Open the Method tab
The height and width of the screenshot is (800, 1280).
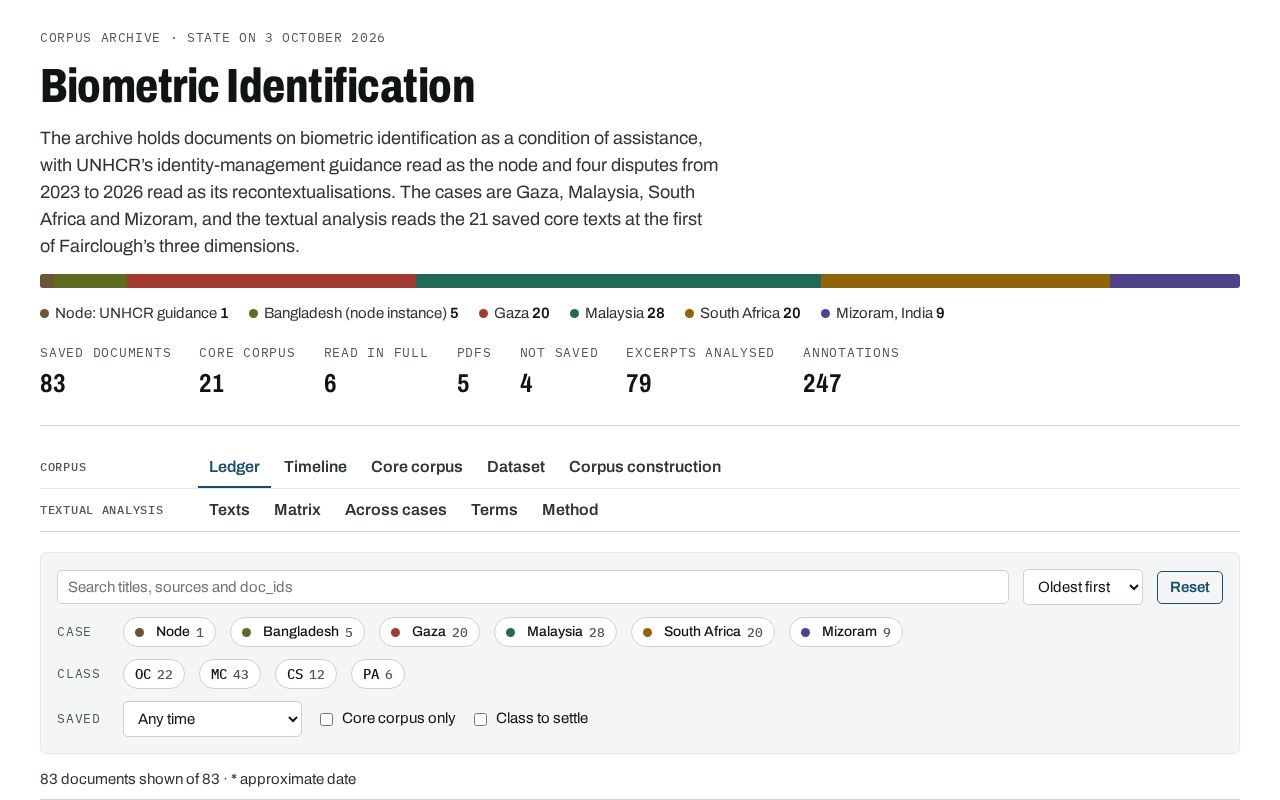click(x=570, y=510)
